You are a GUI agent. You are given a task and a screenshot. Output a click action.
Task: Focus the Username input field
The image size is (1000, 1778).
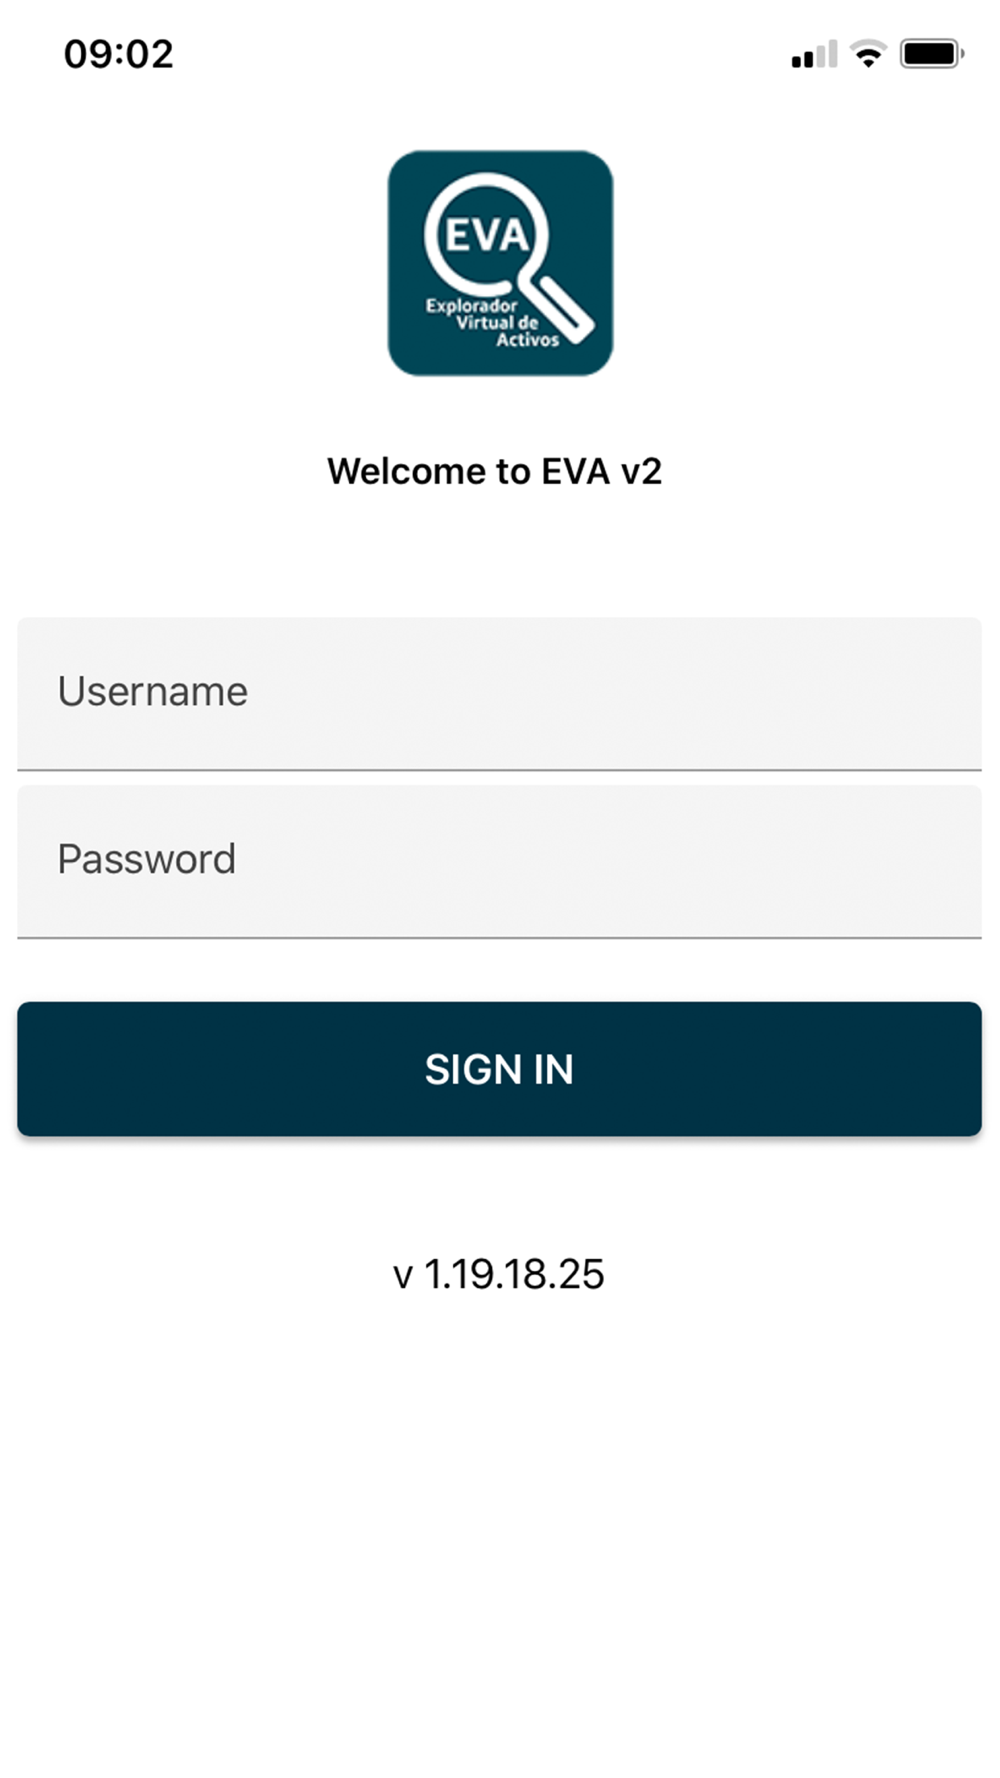coord(499,694)
